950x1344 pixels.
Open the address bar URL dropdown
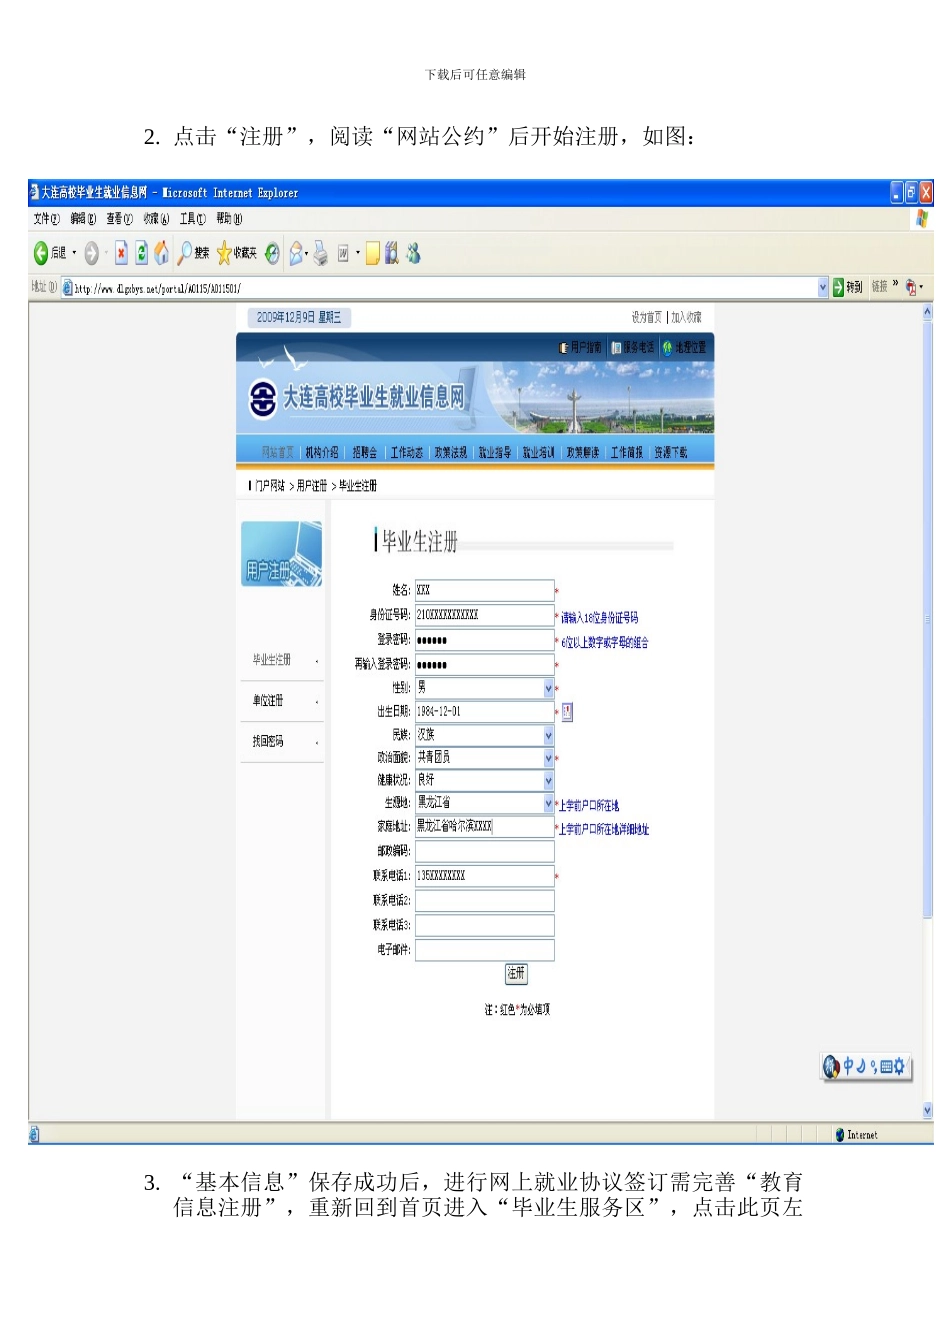pos(823,287)
